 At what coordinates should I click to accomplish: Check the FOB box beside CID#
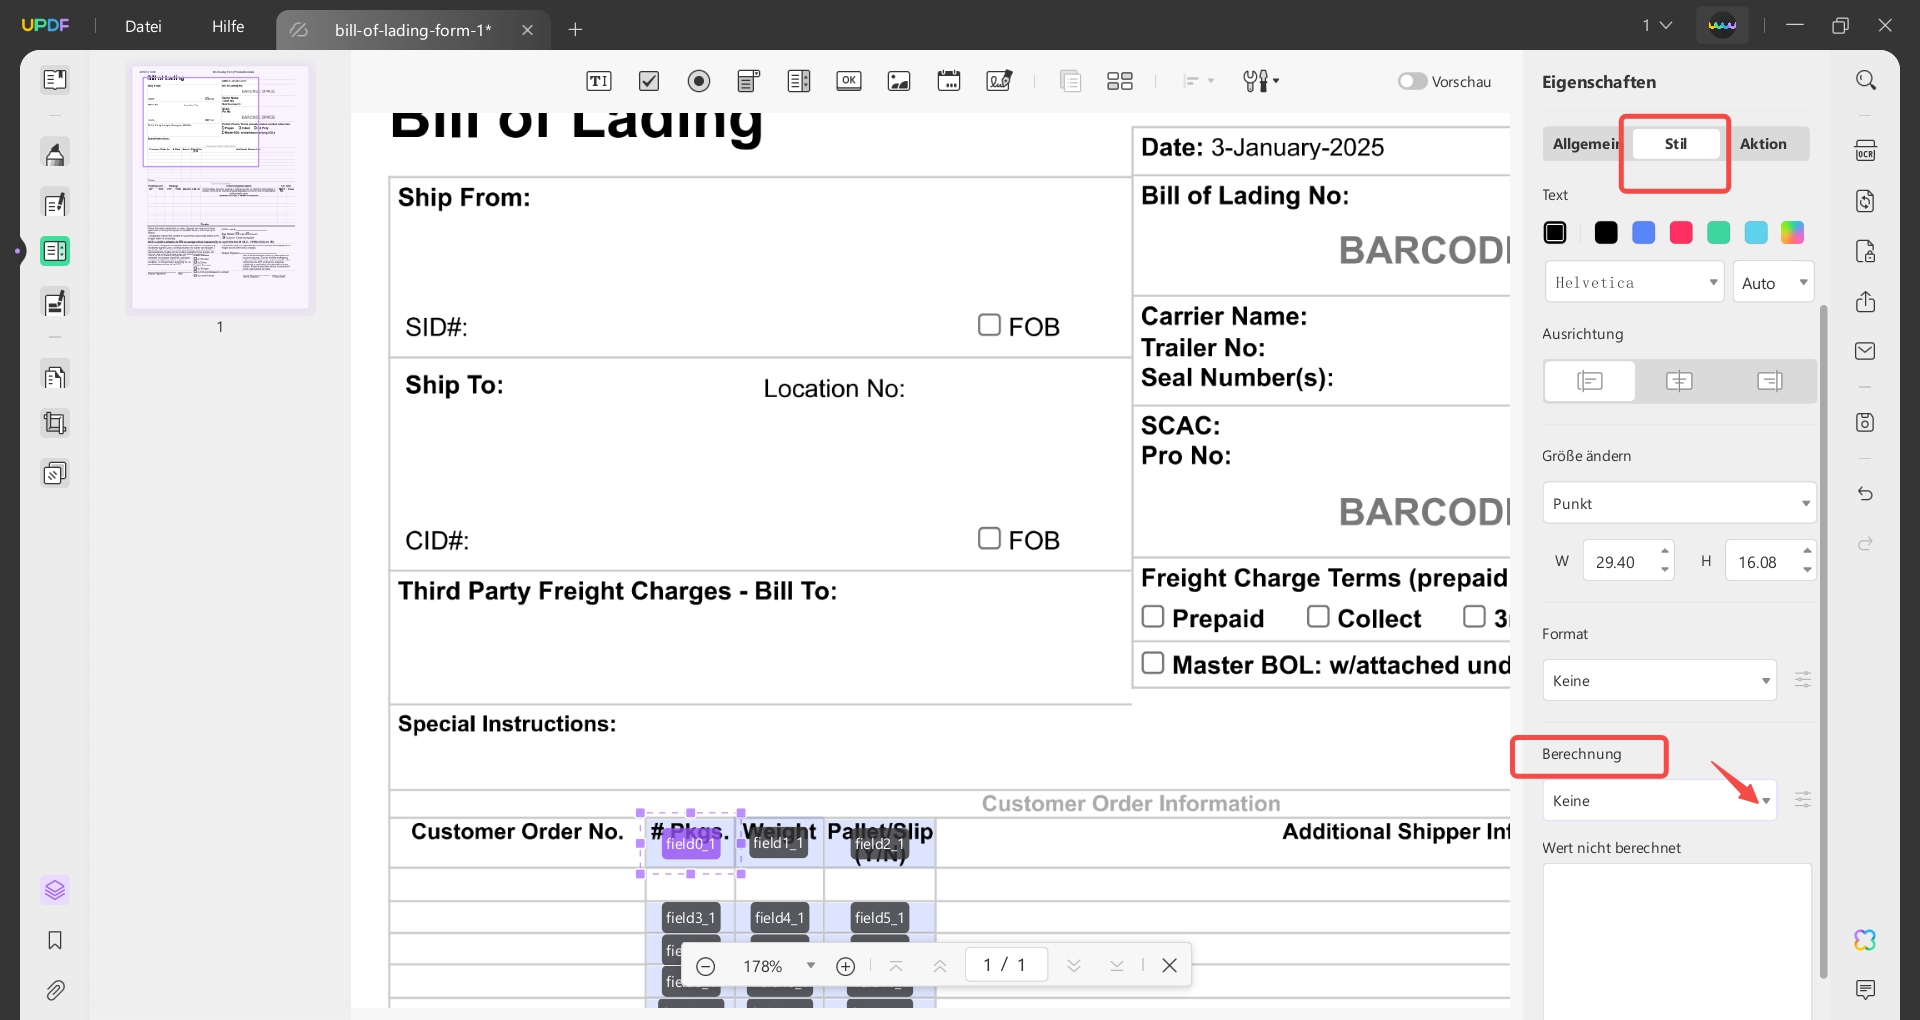tap(989, 538)
